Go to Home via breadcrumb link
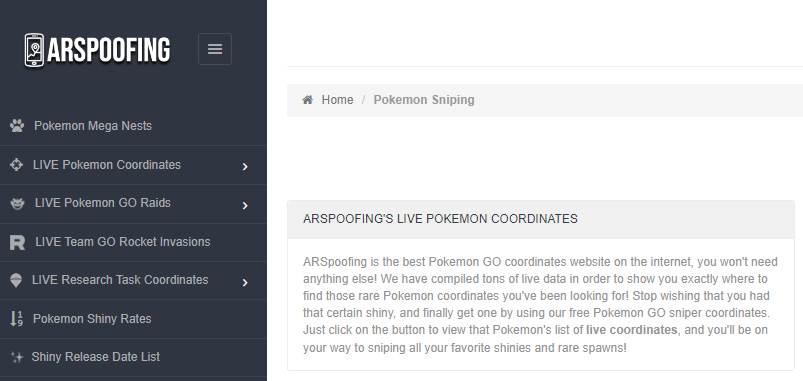This screenshot has width=803, height=381. tap(337, 100)
